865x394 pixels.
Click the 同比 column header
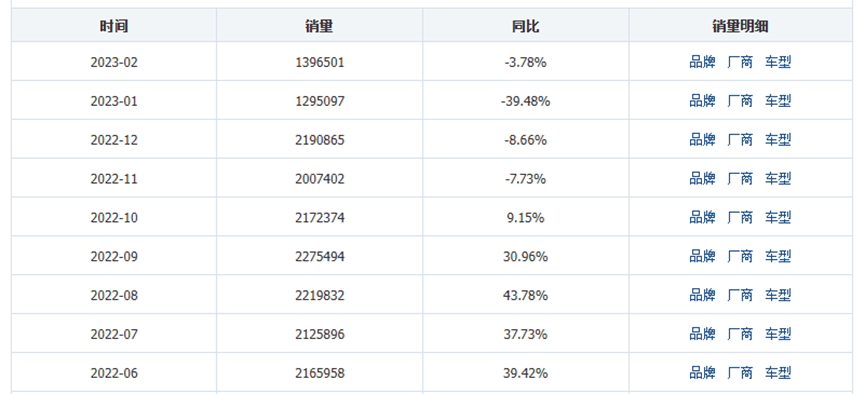pos(525,26)
